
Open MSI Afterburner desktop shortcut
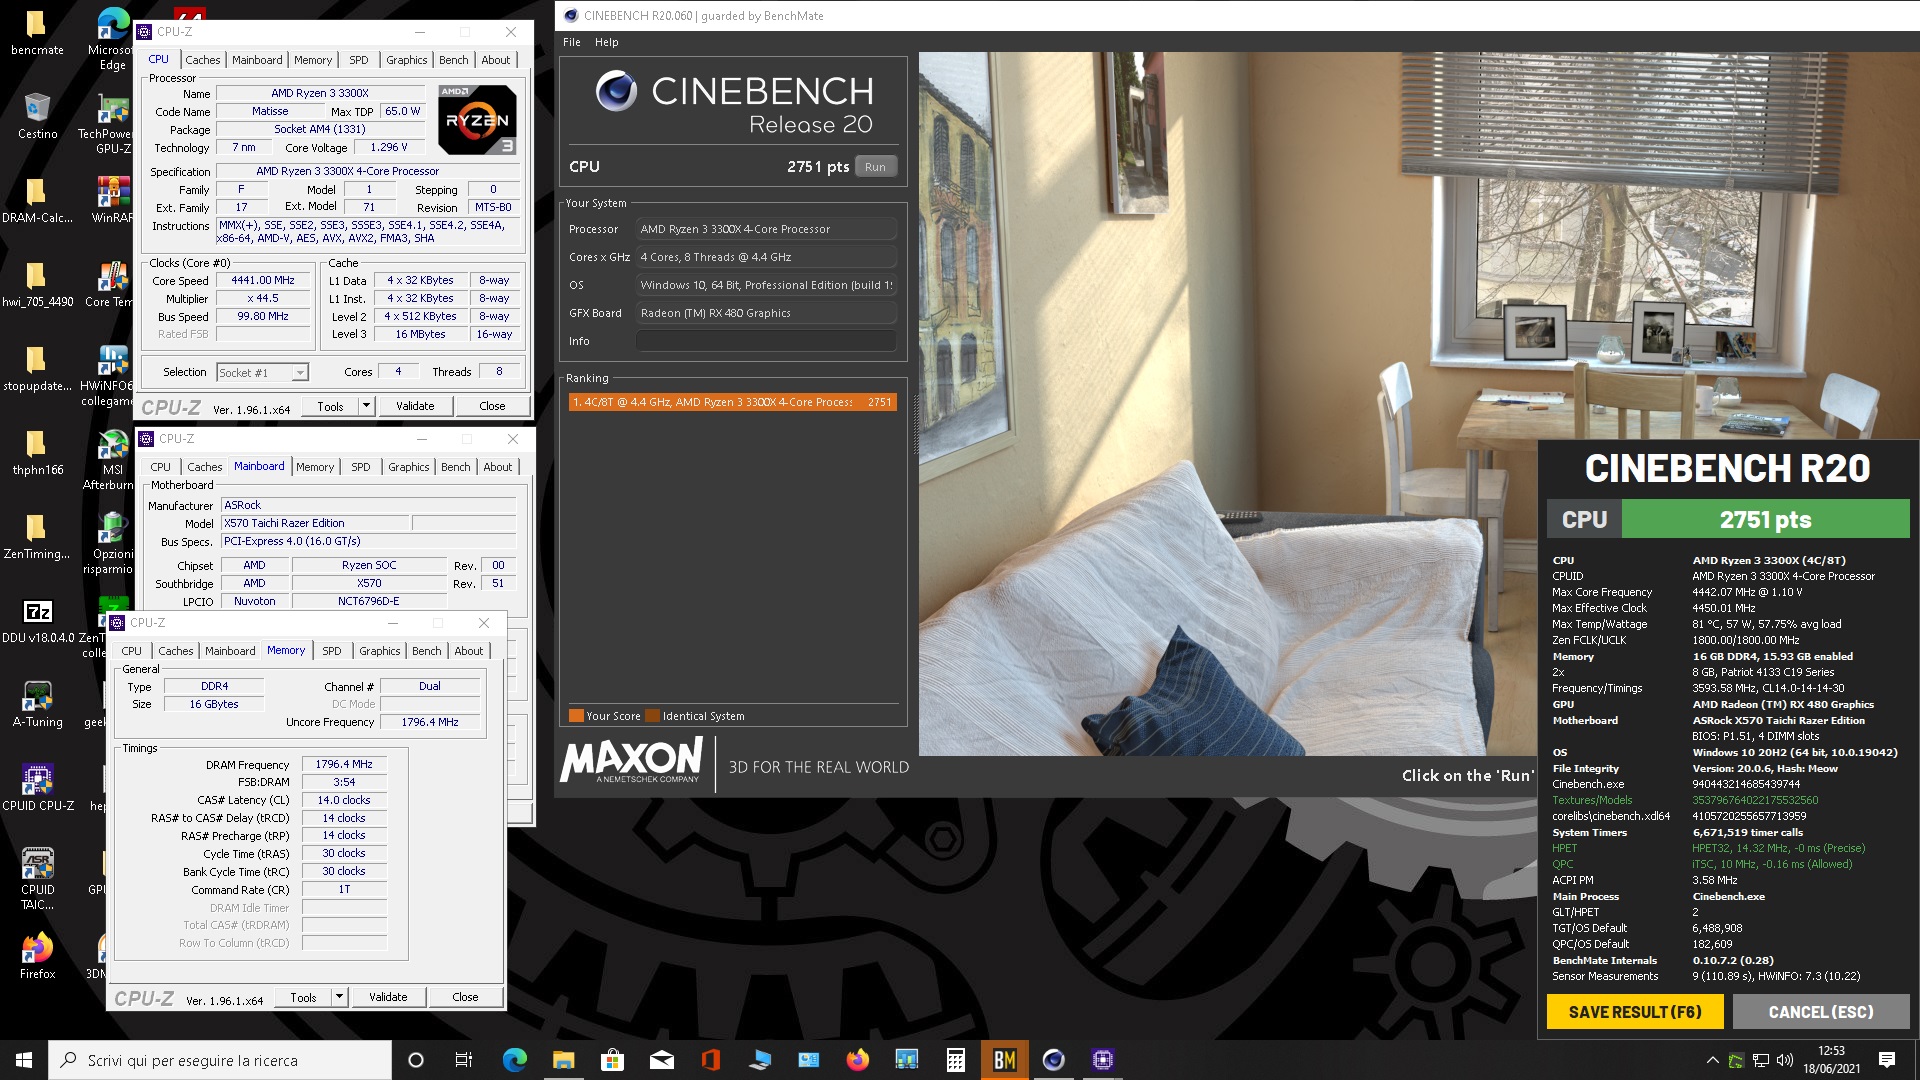click(110, 460)
